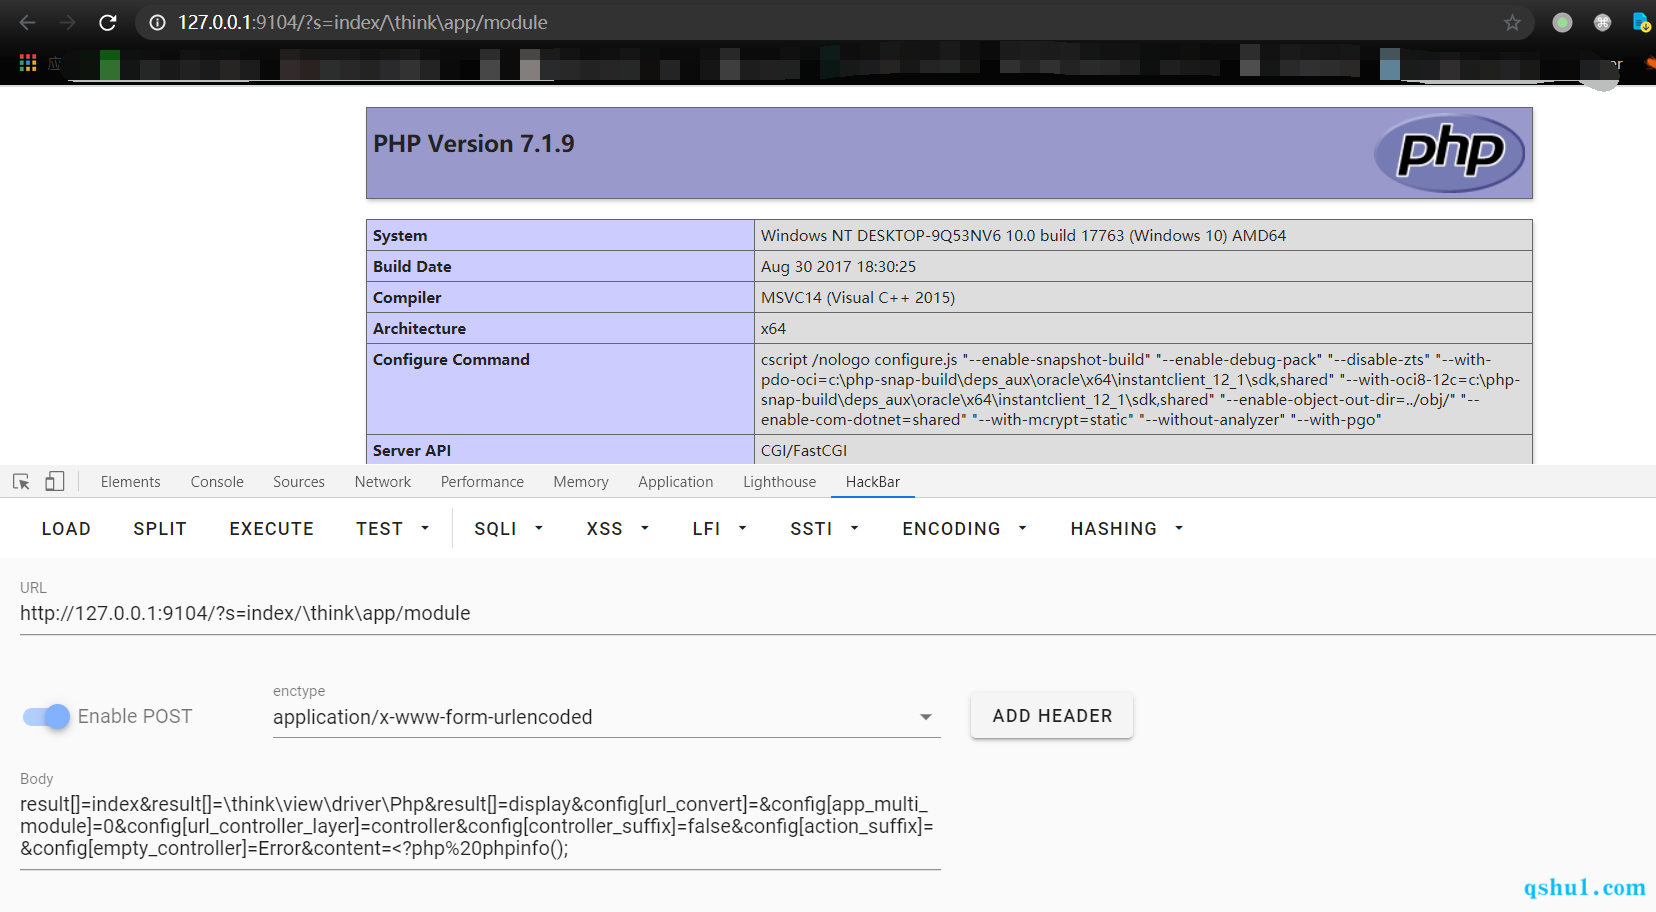Select the 'Compiler' row label
The image size is (1656, 912).
pyautogui.click(x=407, y=298)
